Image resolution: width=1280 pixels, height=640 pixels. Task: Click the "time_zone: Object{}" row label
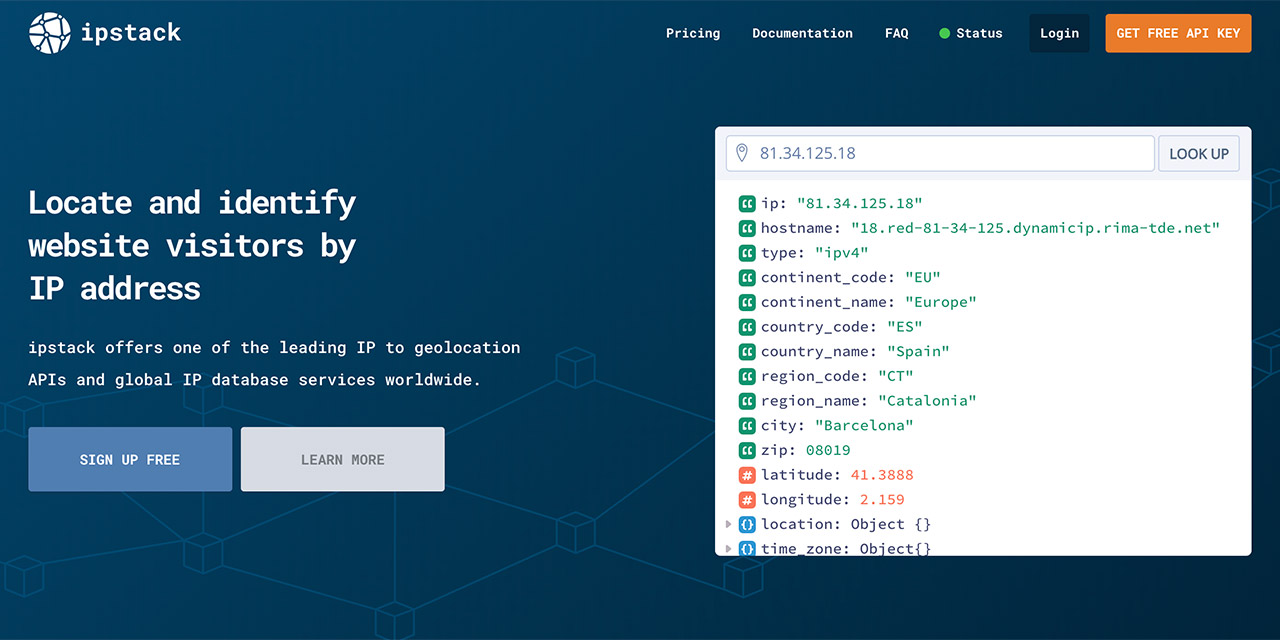[x=846, y=548]
